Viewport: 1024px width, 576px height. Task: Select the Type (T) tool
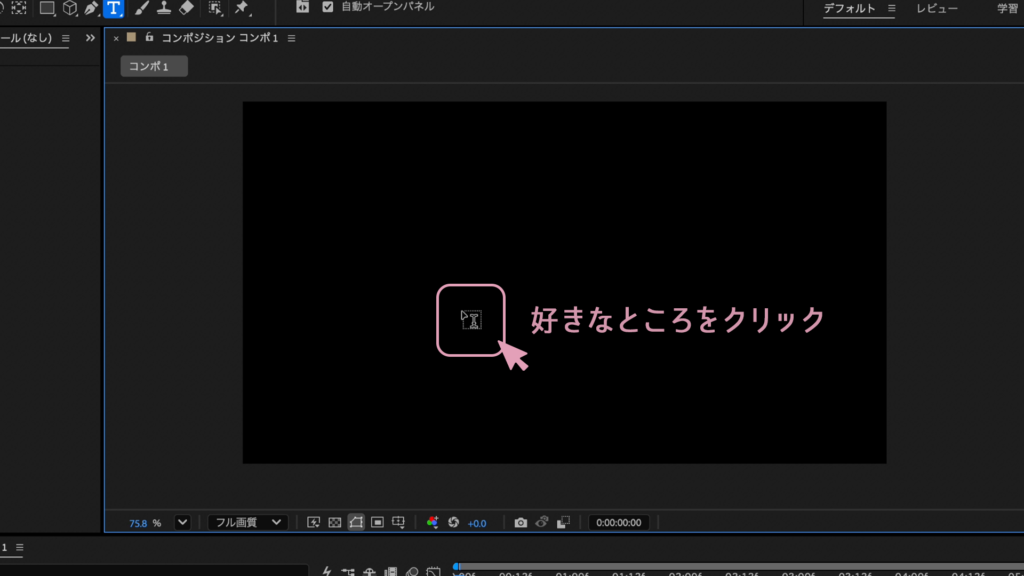[x=114, y=8]
